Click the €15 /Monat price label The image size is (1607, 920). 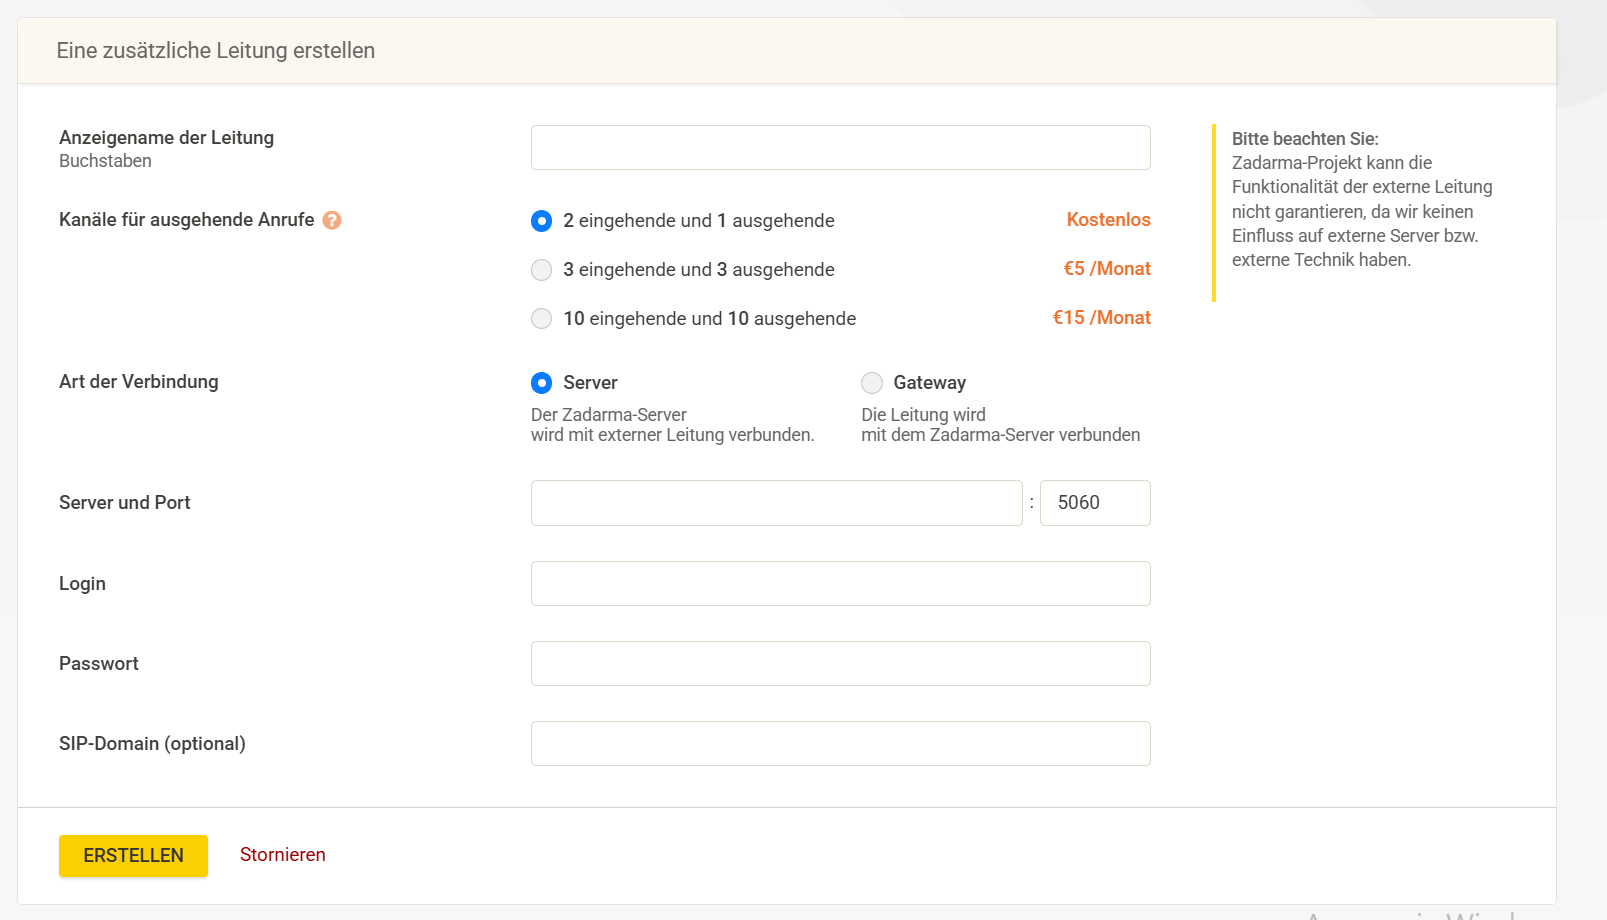click(x=1101, y=318)
